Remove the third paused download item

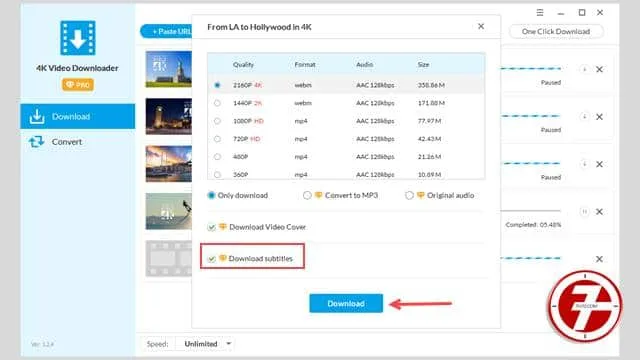(x=599, y=164)
